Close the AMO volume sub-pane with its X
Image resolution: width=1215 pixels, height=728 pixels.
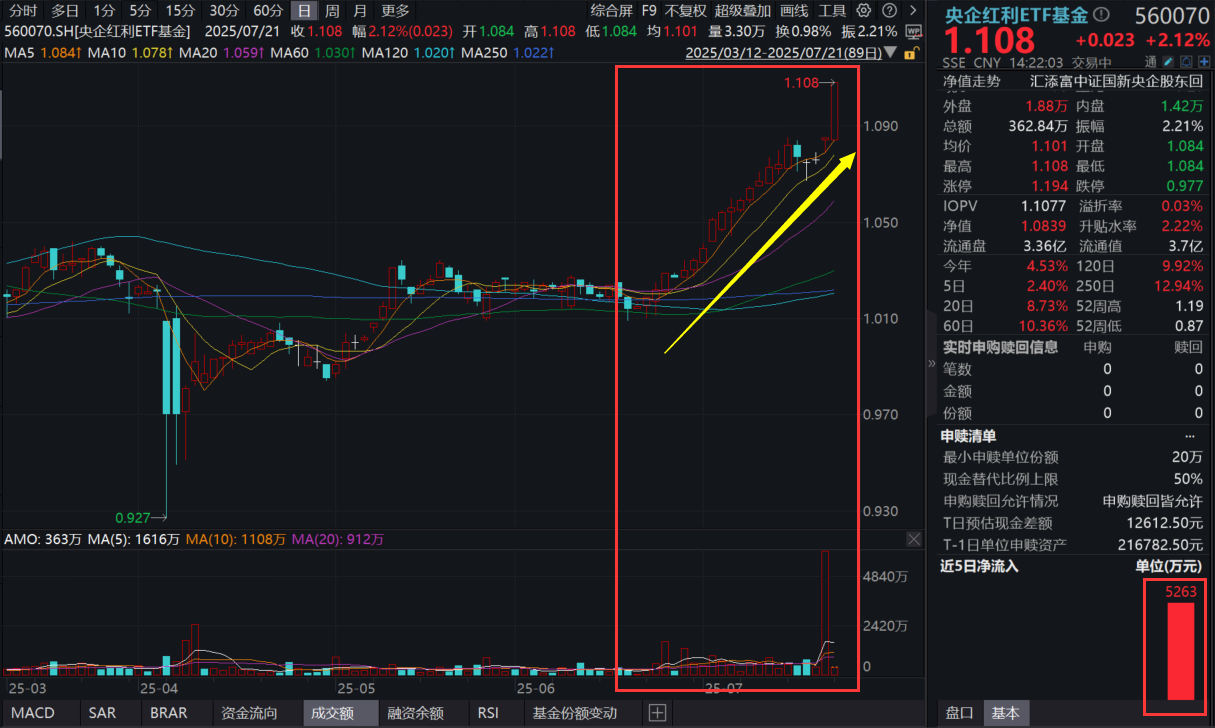(913, 539)
